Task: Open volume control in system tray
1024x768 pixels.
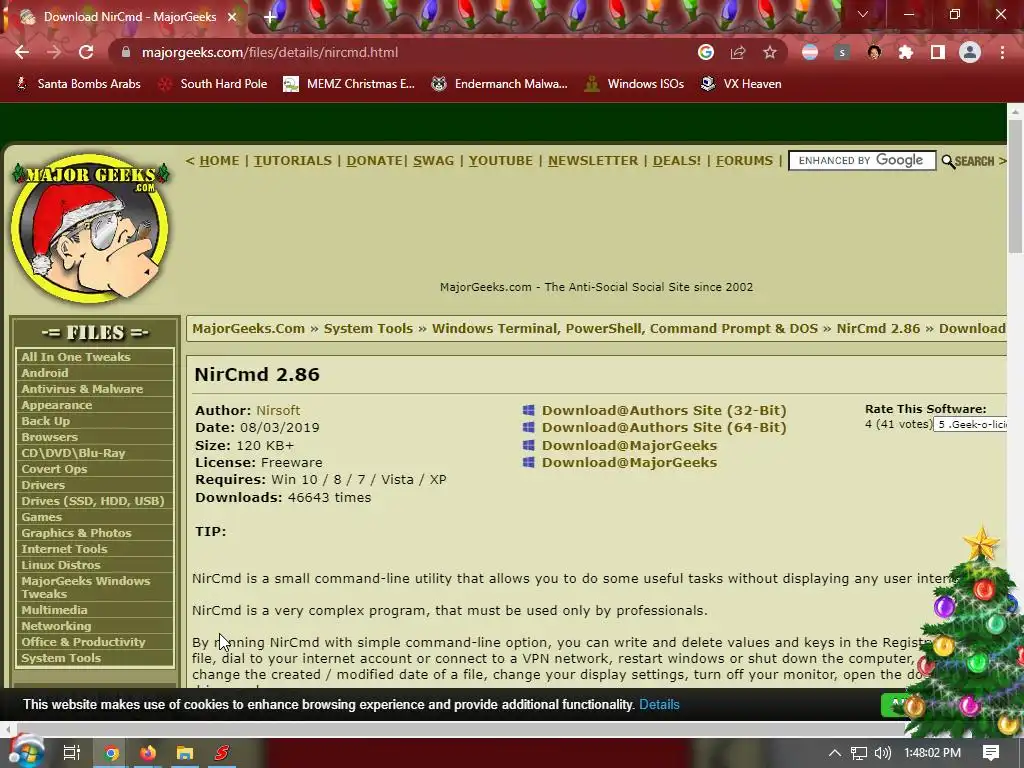Action: tap(882, 753)
